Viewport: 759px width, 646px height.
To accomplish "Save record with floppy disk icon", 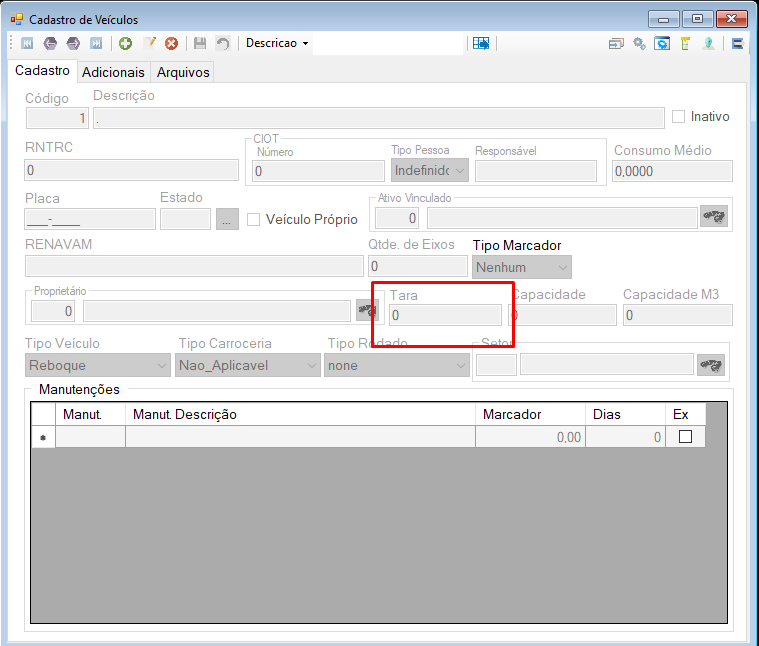I will tap(200, 44).
